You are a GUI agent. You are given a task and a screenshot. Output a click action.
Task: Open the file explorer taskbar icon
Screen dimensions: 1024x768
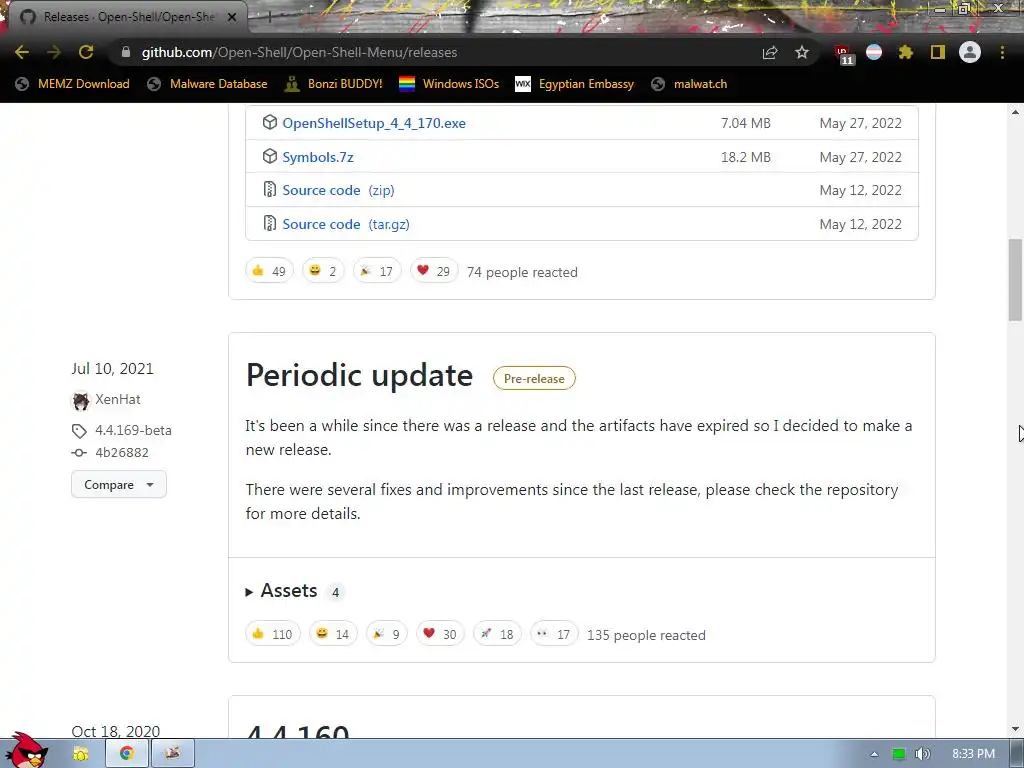[x=81, y=754]
